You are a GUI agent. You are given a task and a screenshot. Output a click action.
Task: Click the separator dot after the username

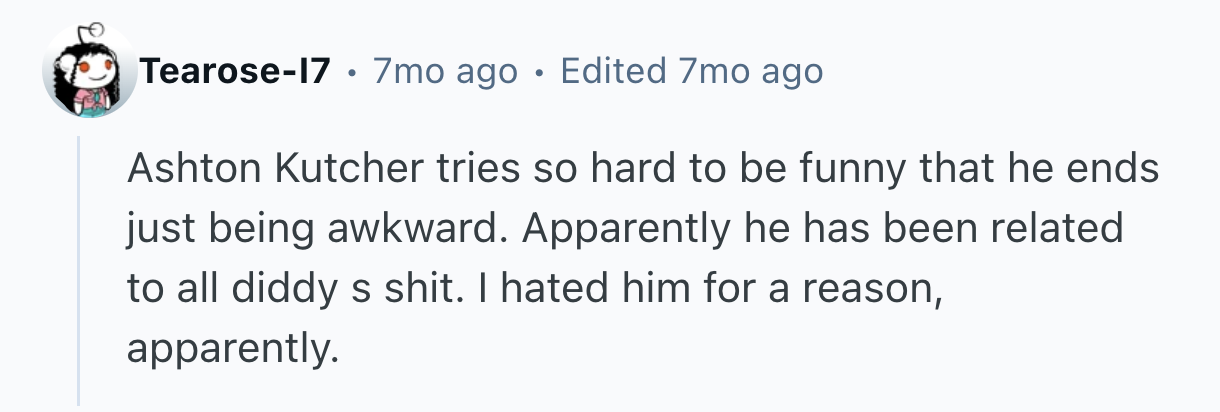pyautogui.click(x=351, y=72)
